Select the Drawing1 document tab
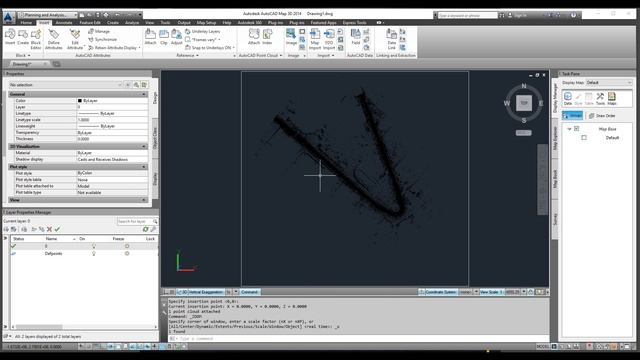This screenshot has height=360, width=640. click(22, 64)
